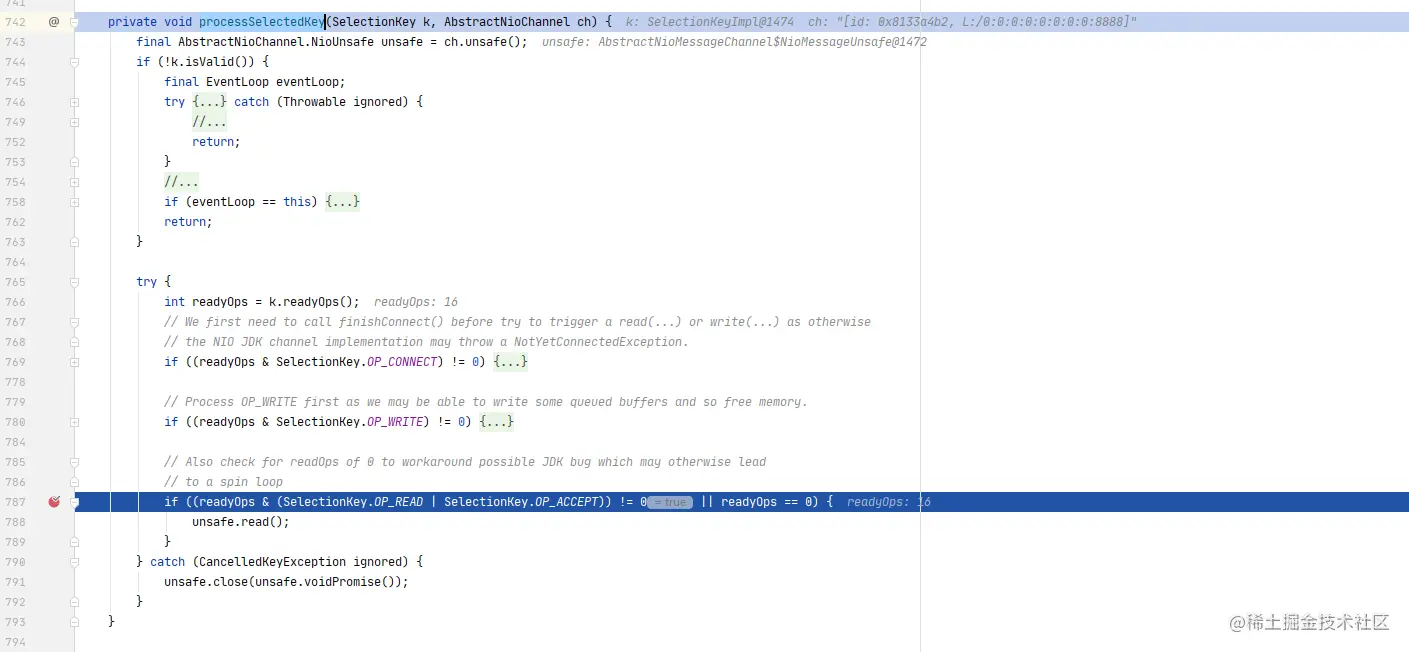Click the //... folded comment on line 749

tap(210, 122)
